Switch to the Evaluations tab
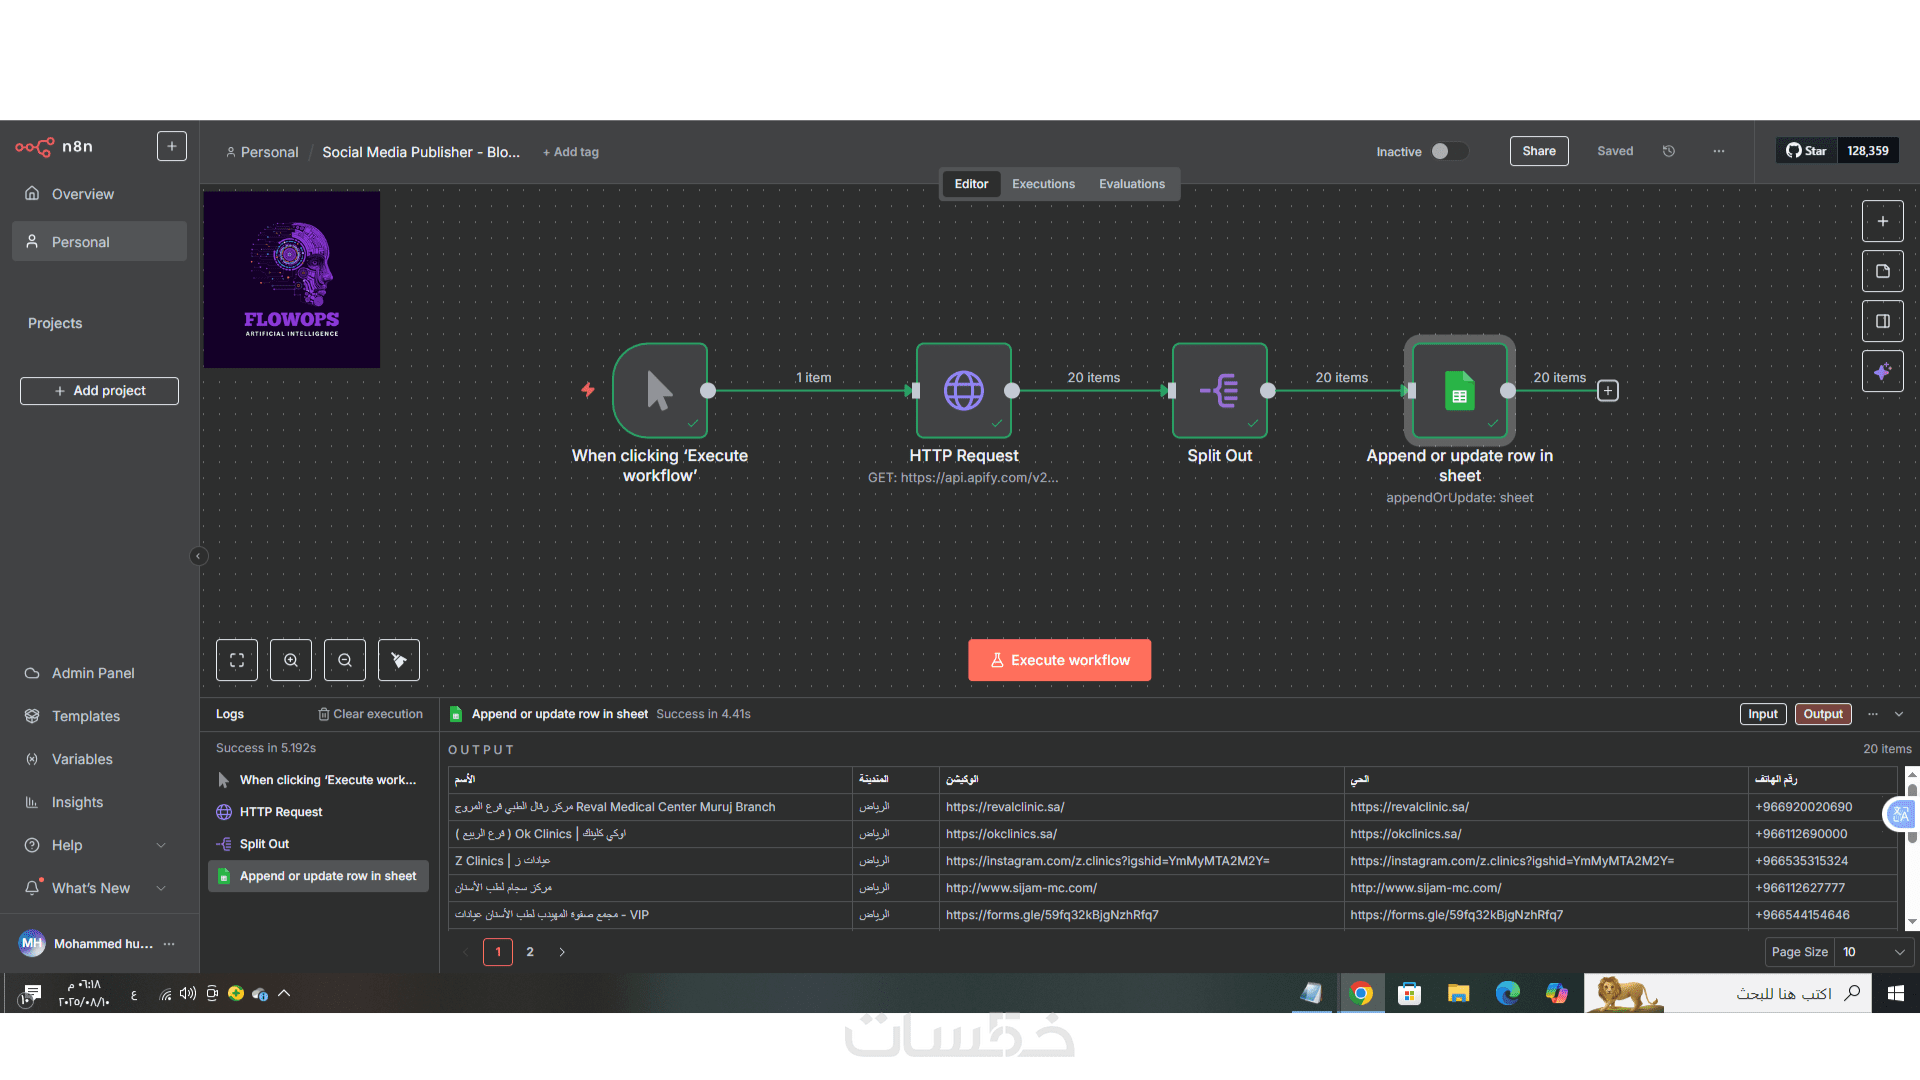The height and width of the screenshot is (1080, 1920). point(1131,184)
